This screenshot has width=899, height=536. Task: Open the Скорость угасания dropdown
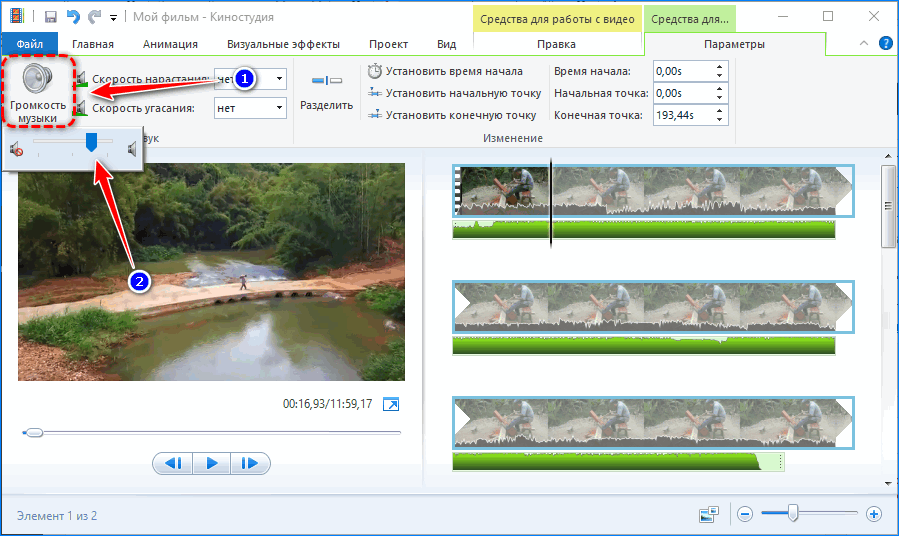(278, 107)
